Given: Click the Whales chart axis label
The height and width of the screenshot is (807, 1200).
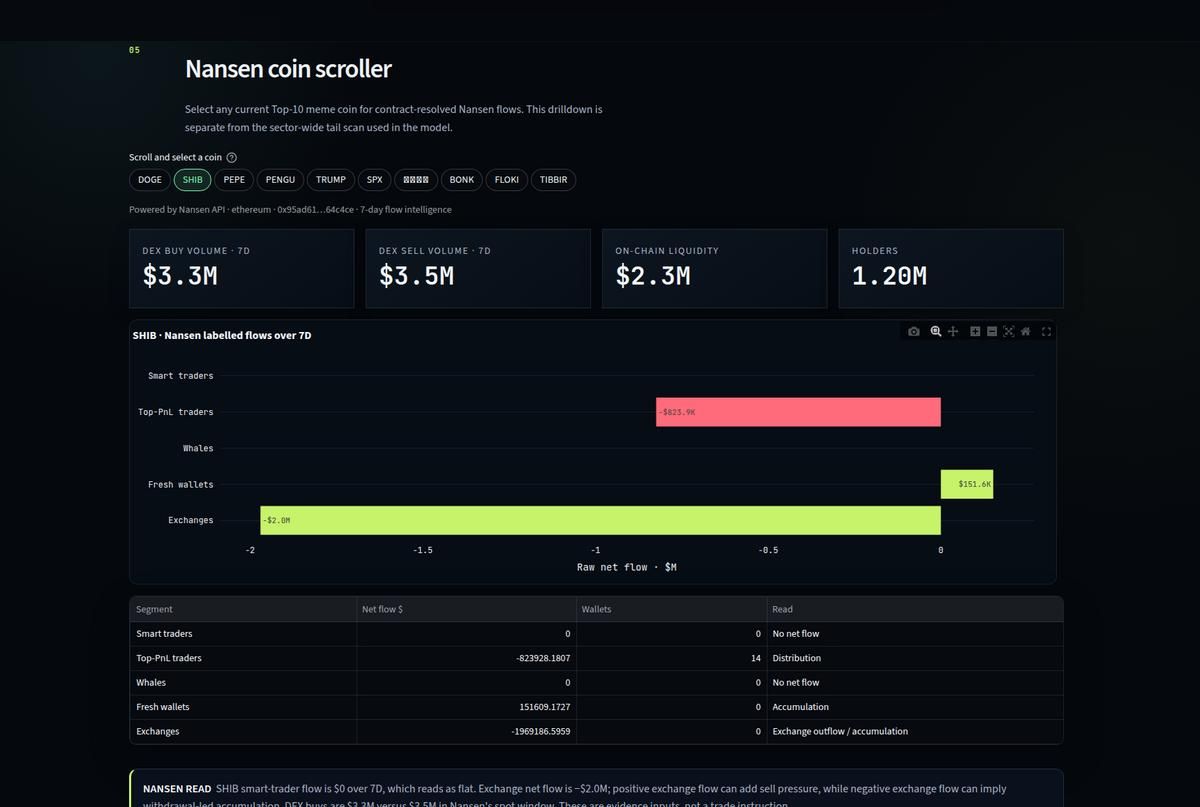Looking at the screenshot, I should pyautogui.click(x=198, y=448).
